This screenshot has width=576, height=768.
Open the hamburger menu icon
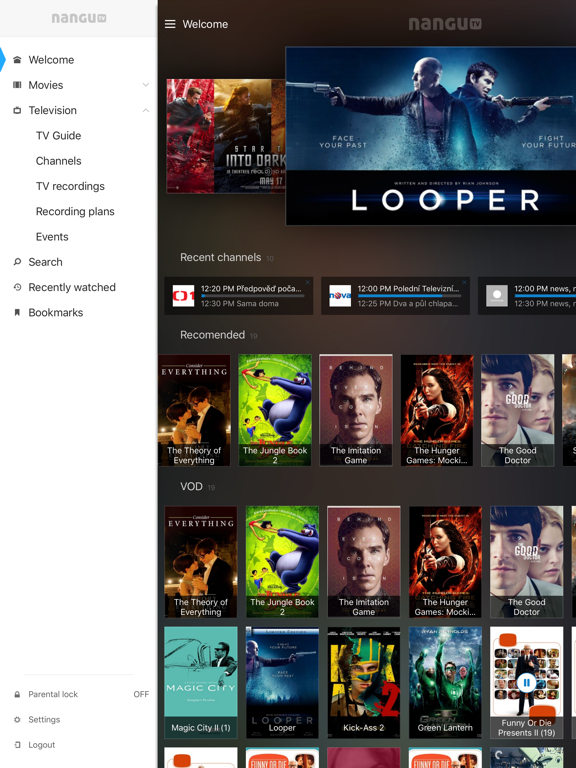click(x=170, y=24)
